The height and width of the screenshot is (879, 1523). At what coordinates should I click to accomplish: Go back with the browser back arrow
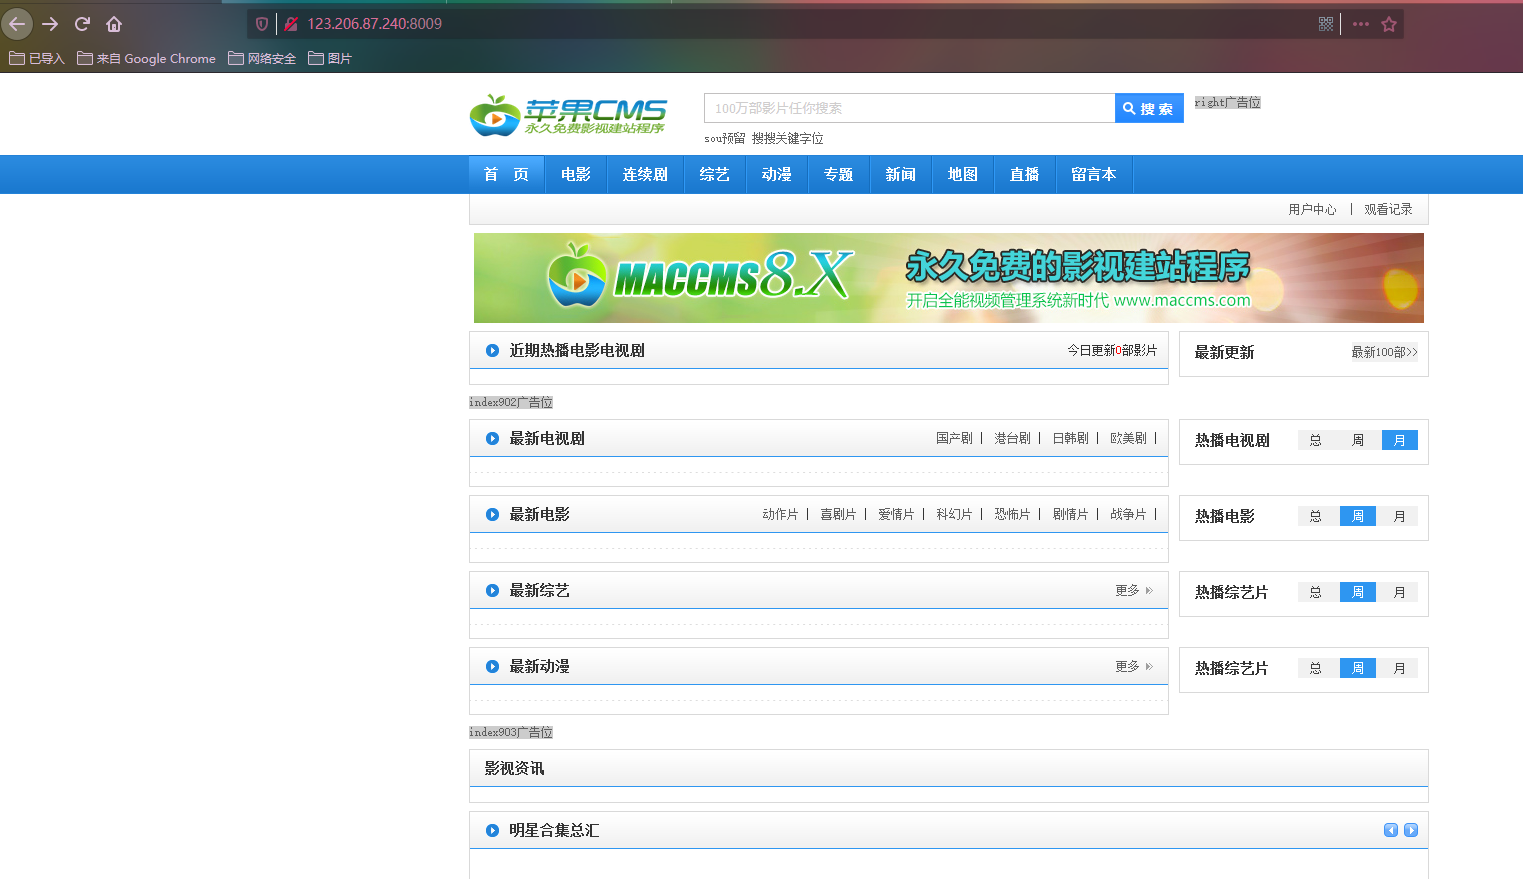[17, 24]
